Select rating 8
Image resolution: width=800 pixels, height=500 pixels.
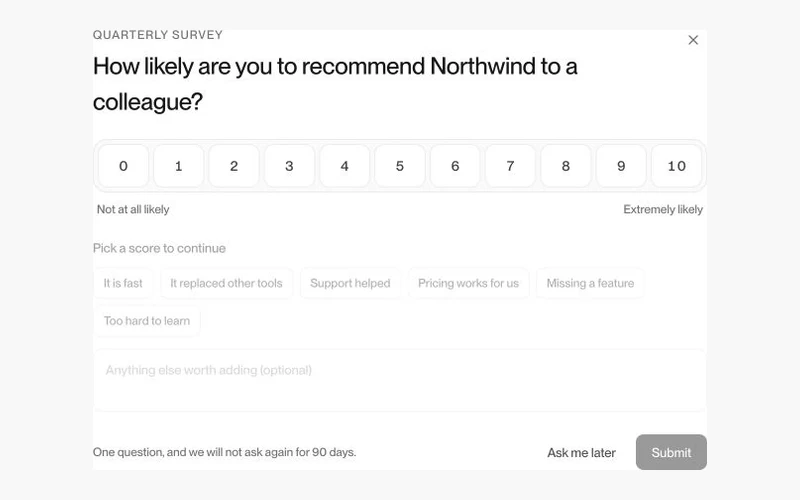[x=566, y=166]
